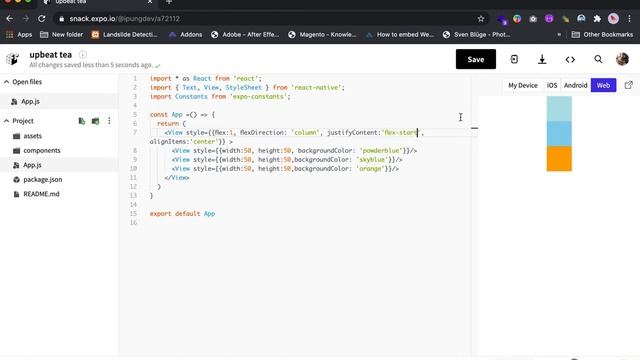Screen dimensions: 640x360
Task: Click the Expo Snack logo
Action: pyautogui.click(x=13, y=59)
